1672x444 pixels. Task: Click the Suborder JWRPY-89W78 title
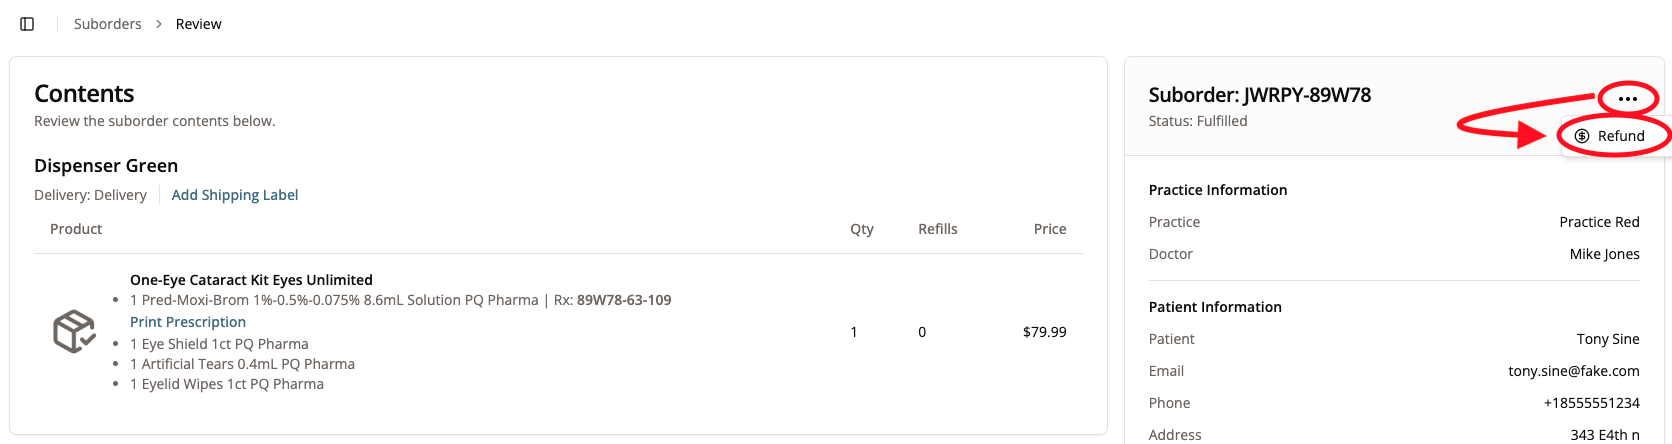[x=1260, y=95]
